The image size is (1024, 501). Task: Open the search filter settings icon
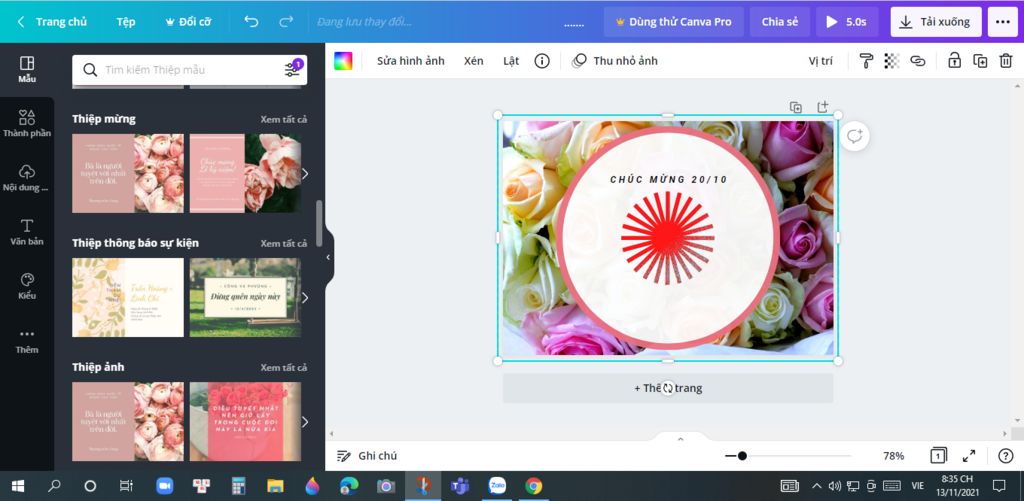(293, 69)
